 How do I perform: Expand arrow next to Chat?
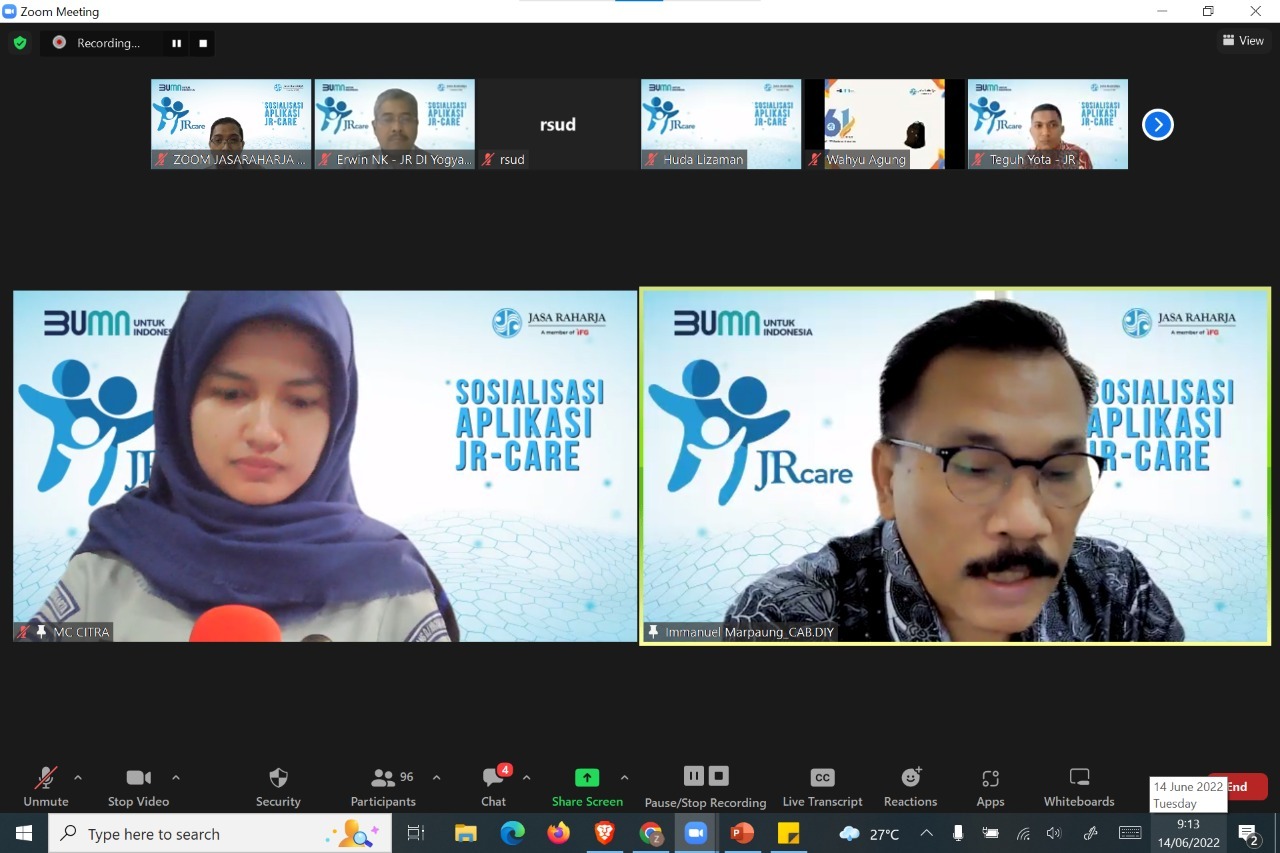(526, 778)
